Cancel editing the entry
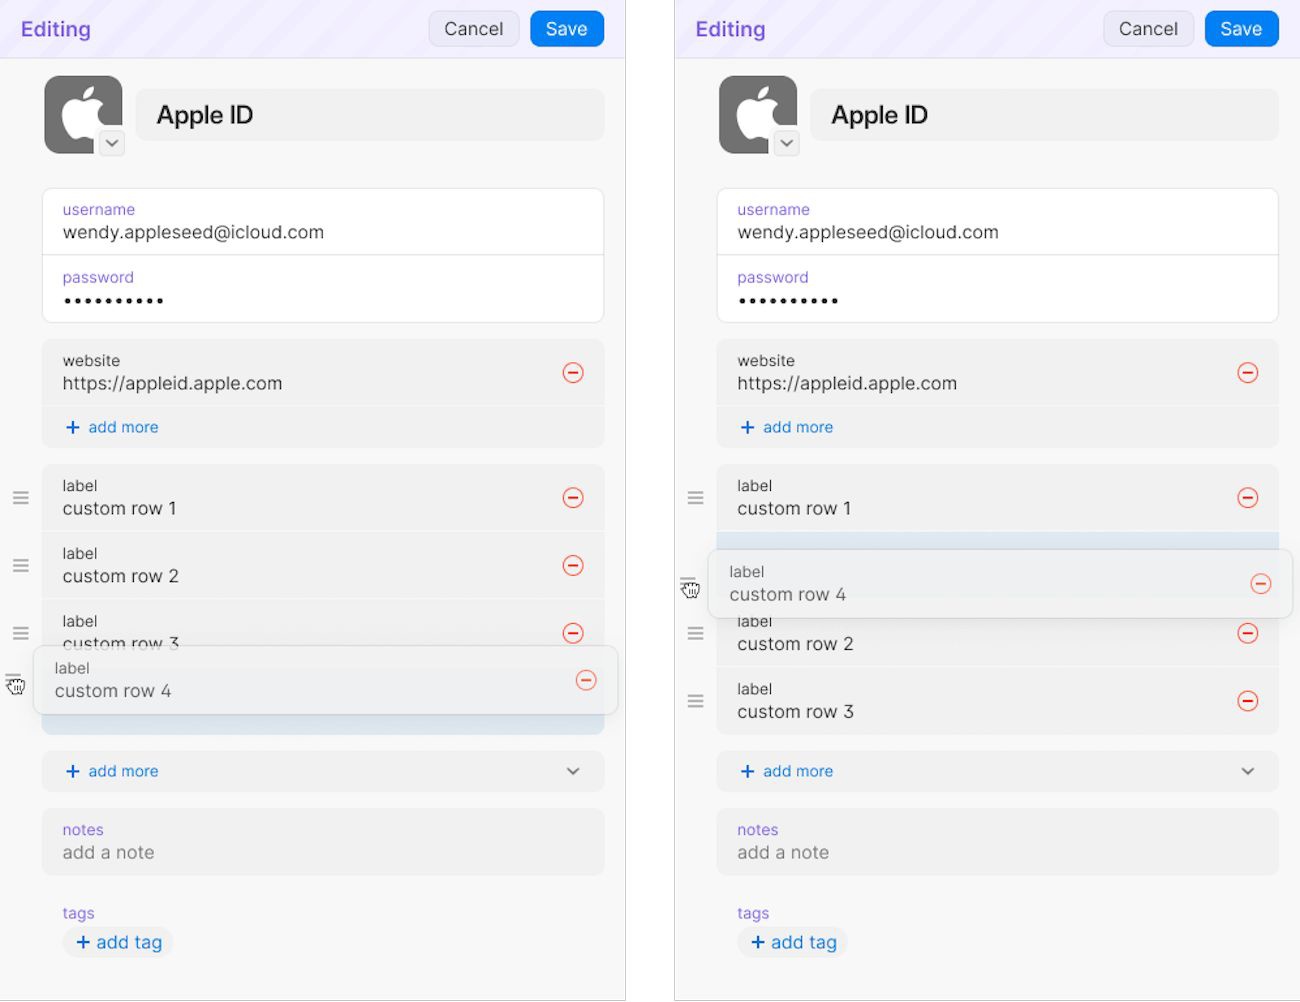 (473, 28)
